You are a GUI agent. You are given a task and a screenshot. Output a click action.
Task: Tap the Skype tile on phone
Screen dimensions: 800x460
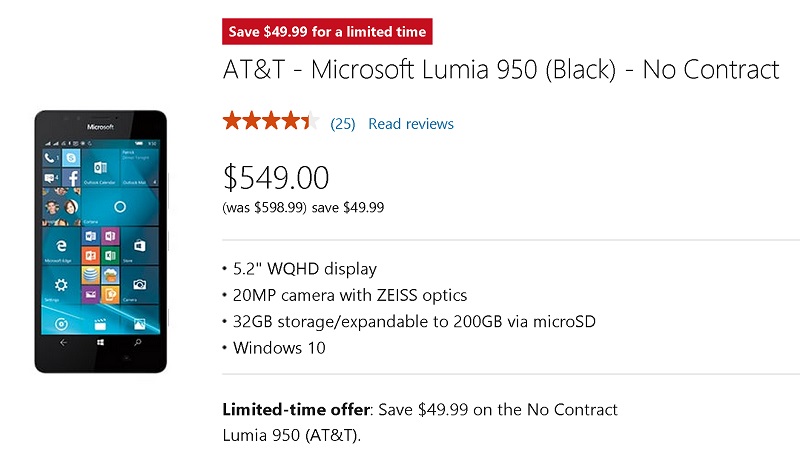tap(71, 158)
